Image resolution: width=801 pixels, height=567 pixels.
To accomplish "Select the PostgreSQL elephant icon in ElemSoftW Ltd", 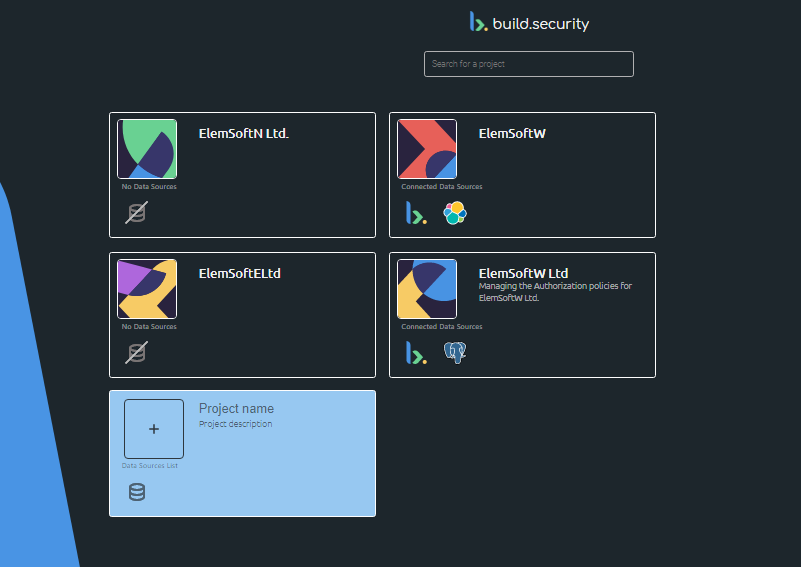I will (455, 352).
